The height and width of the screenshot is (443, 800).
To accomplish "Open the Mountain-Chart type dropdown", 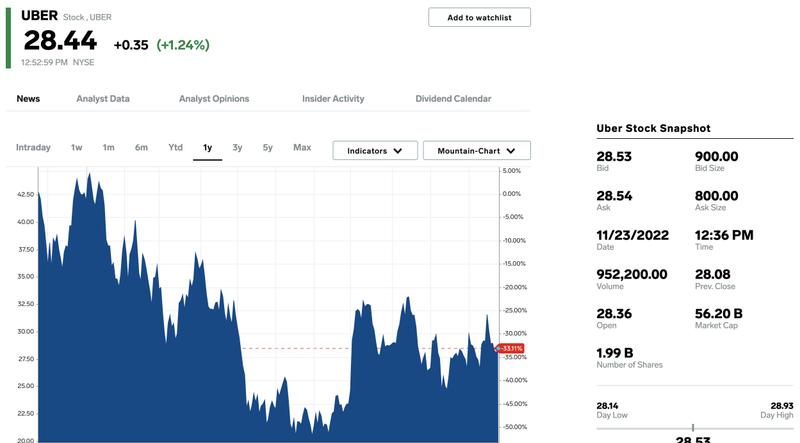I will (477, 151).
